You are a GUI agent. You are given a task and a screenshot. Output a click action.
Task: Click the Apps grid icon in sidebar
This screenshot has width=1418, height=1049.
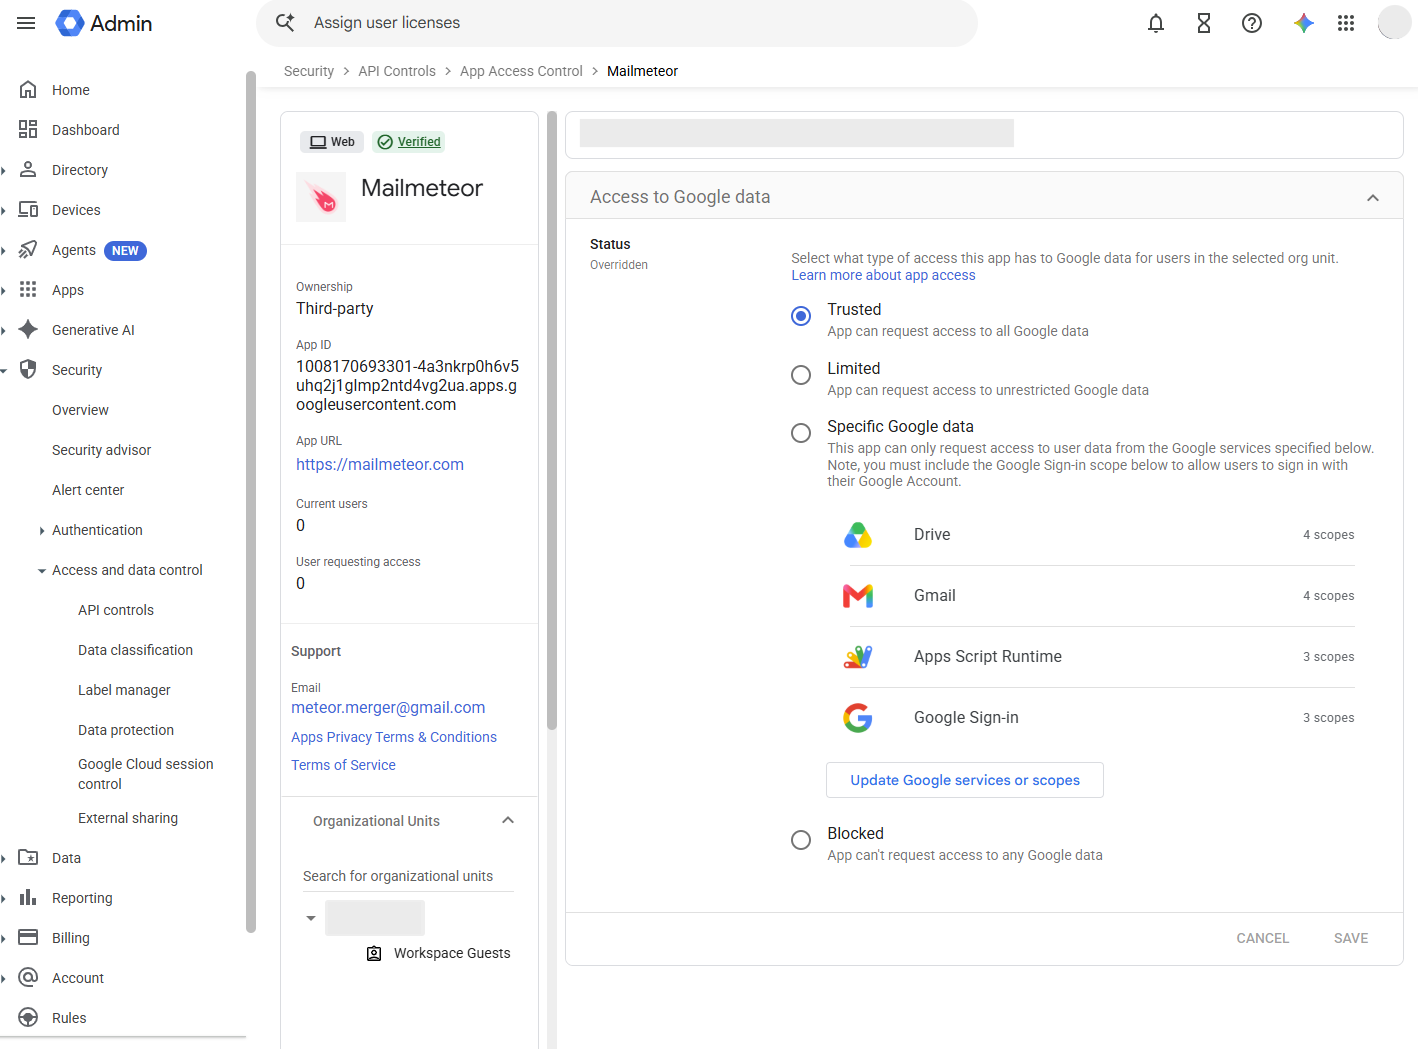tap(28, 290)
